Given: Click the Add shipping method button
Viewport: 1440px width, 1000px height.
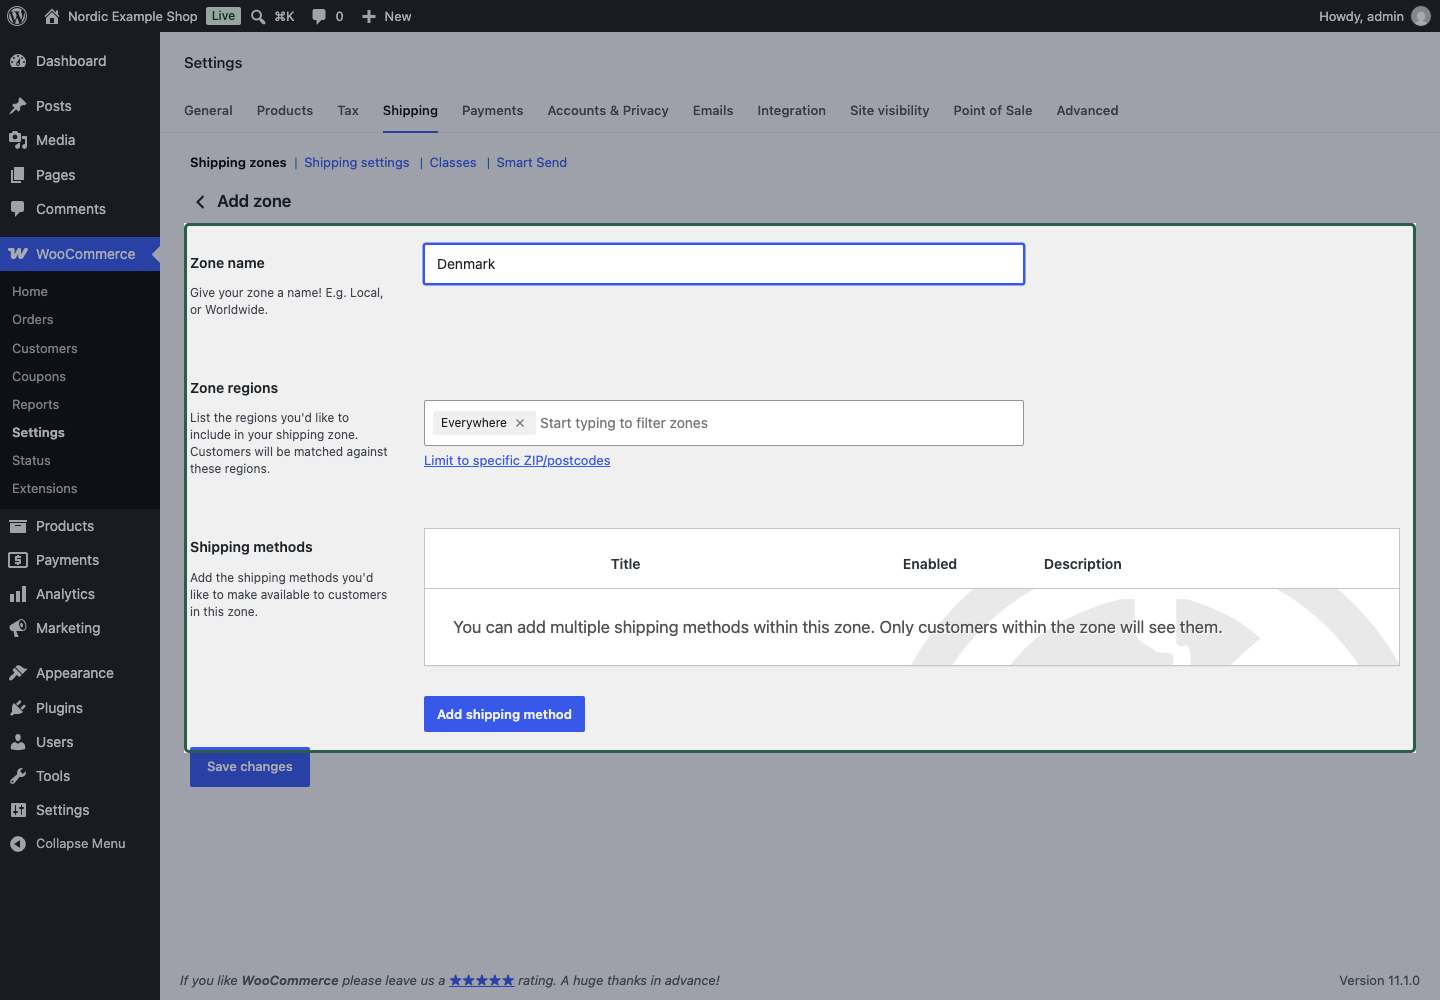Looking at the screenshot, I should [504, 714].
